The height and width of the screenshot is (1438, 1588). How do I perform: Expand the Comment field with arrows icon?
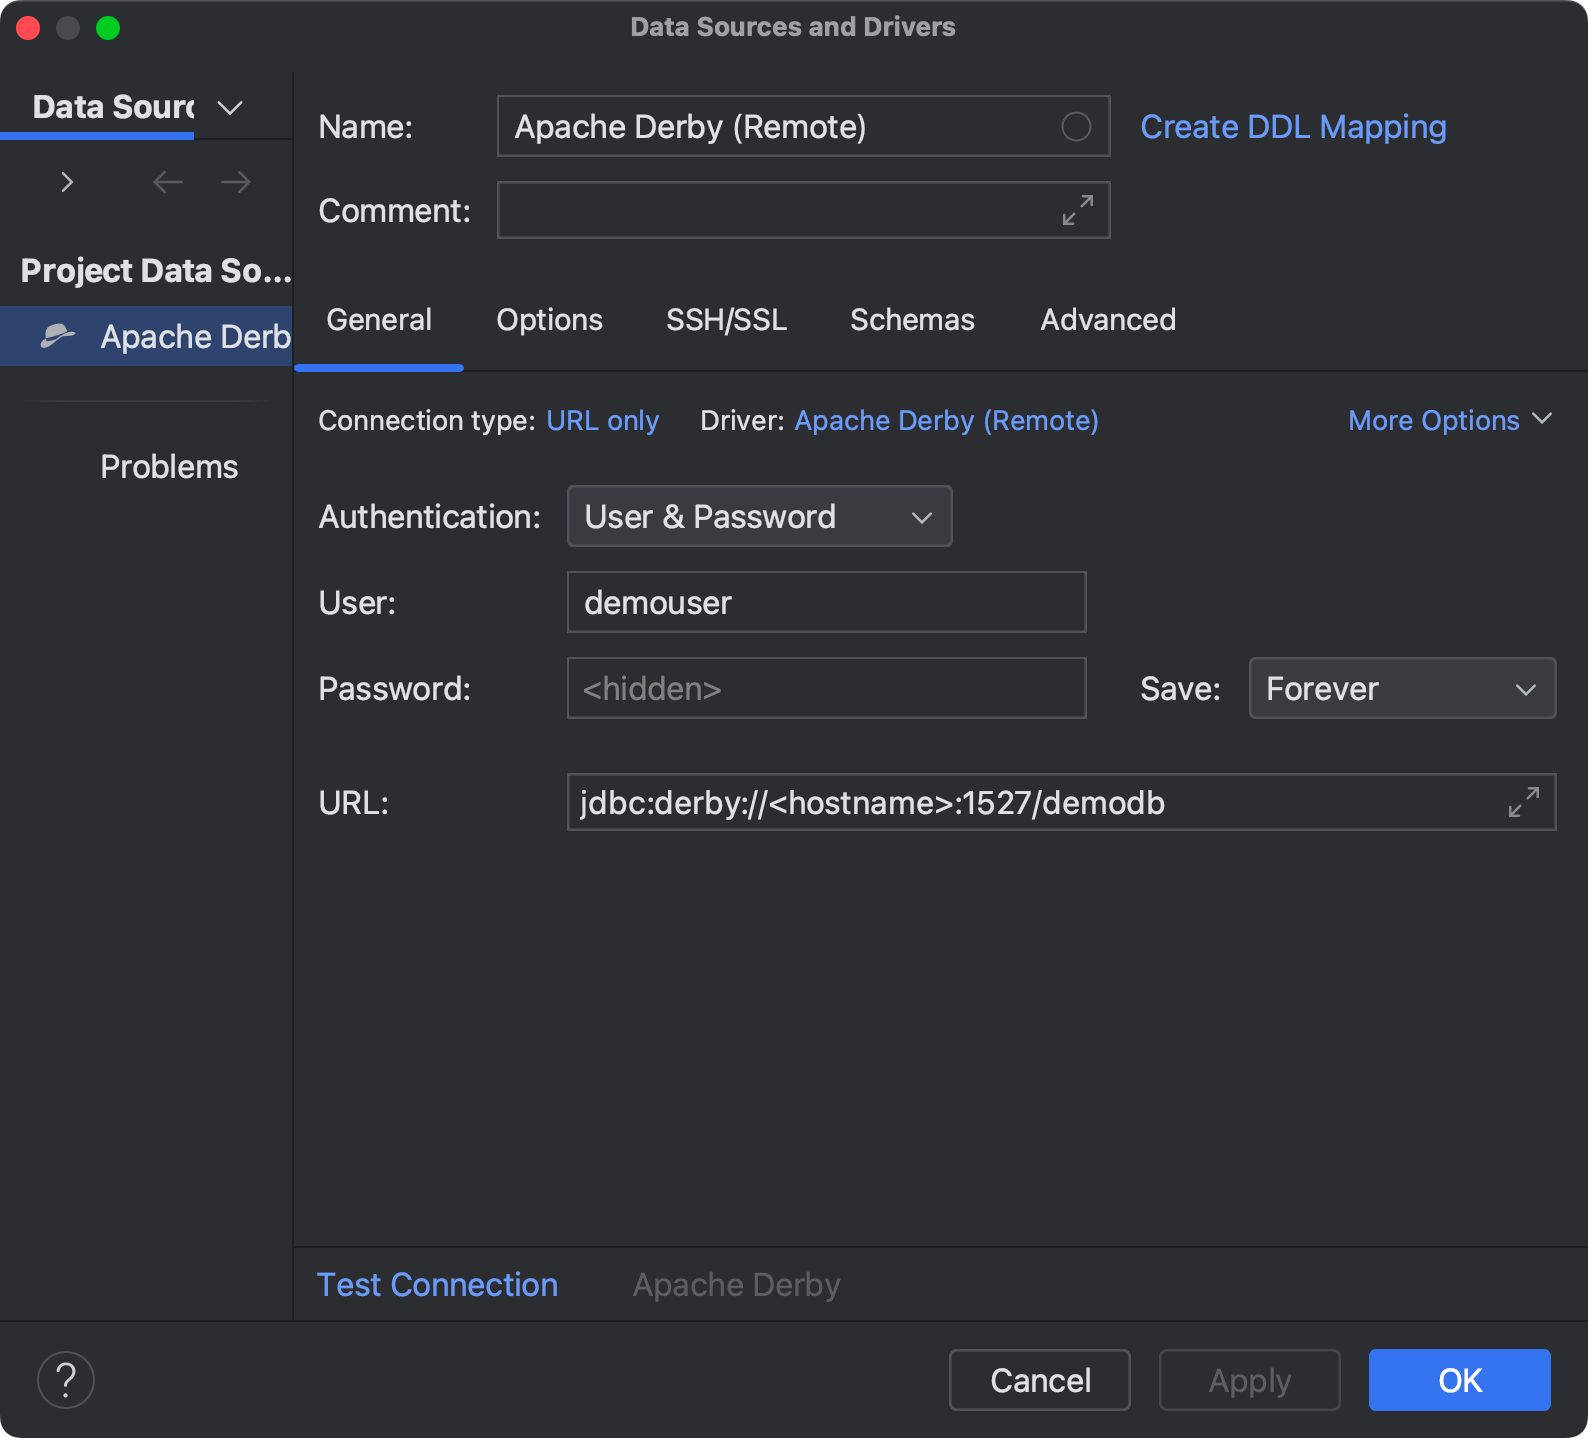[x=1077, y=210]
